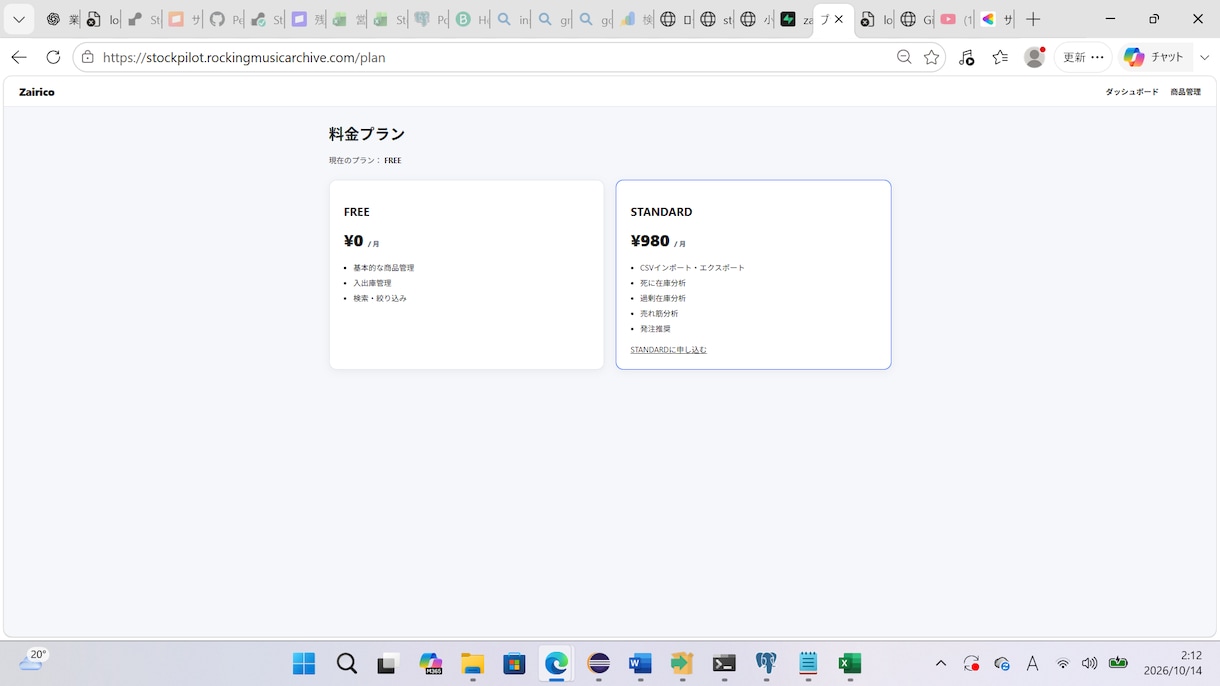The image size is (1220, 686).
Task: View site information lock icon
Action: pyautogui.click(x=88, y=57)
